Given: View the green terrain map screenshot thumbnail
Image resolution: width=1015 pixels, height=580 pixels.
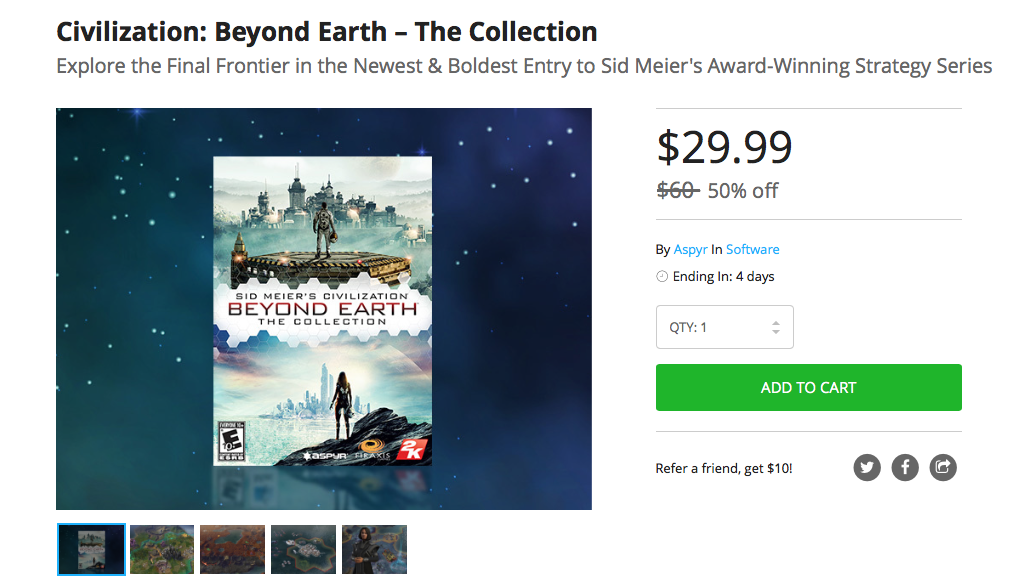Looking at the screenshot, I should (162, 549).
